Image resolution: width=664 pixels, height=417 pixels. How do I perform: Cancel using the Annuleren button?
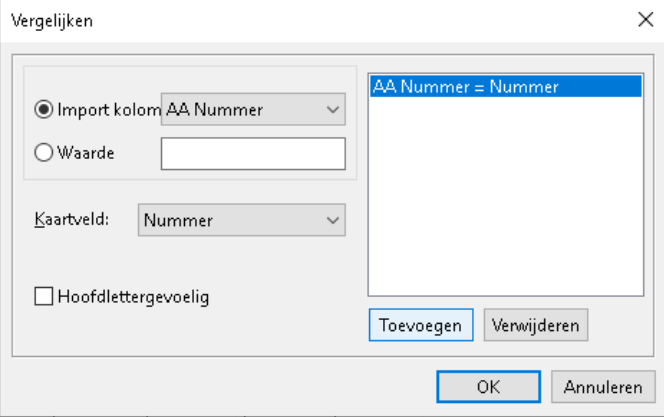[x=603, y=386]
